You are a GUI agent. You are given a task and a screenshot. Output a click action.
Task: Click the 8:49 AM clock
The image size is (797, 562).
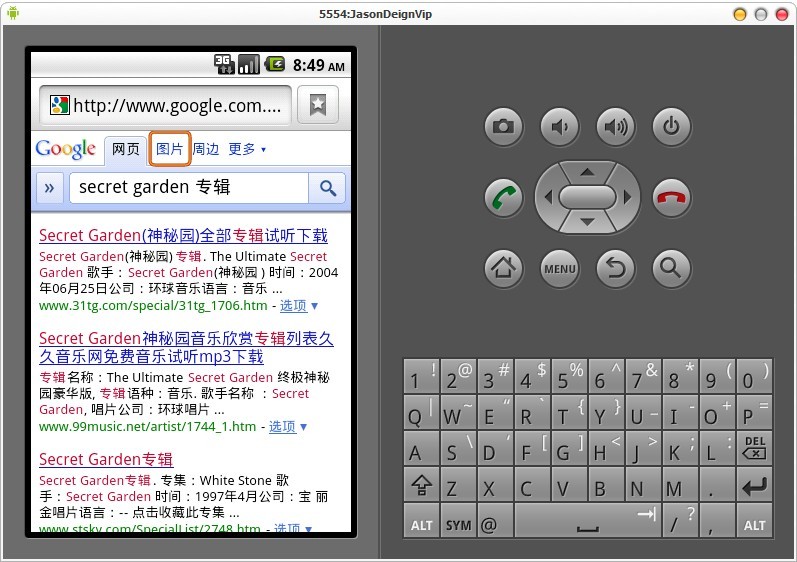pyautogui.click(x=319, y=65)
